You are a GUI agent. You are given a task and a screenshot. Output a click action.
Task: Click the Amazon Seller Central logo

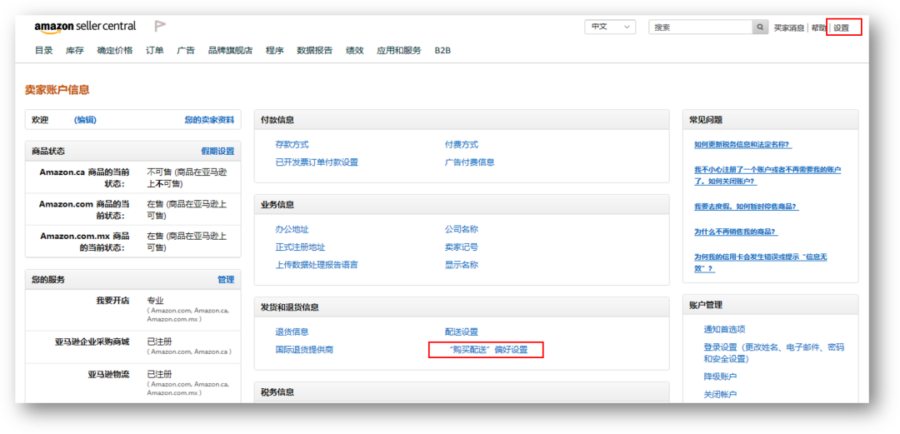(85, 26)
